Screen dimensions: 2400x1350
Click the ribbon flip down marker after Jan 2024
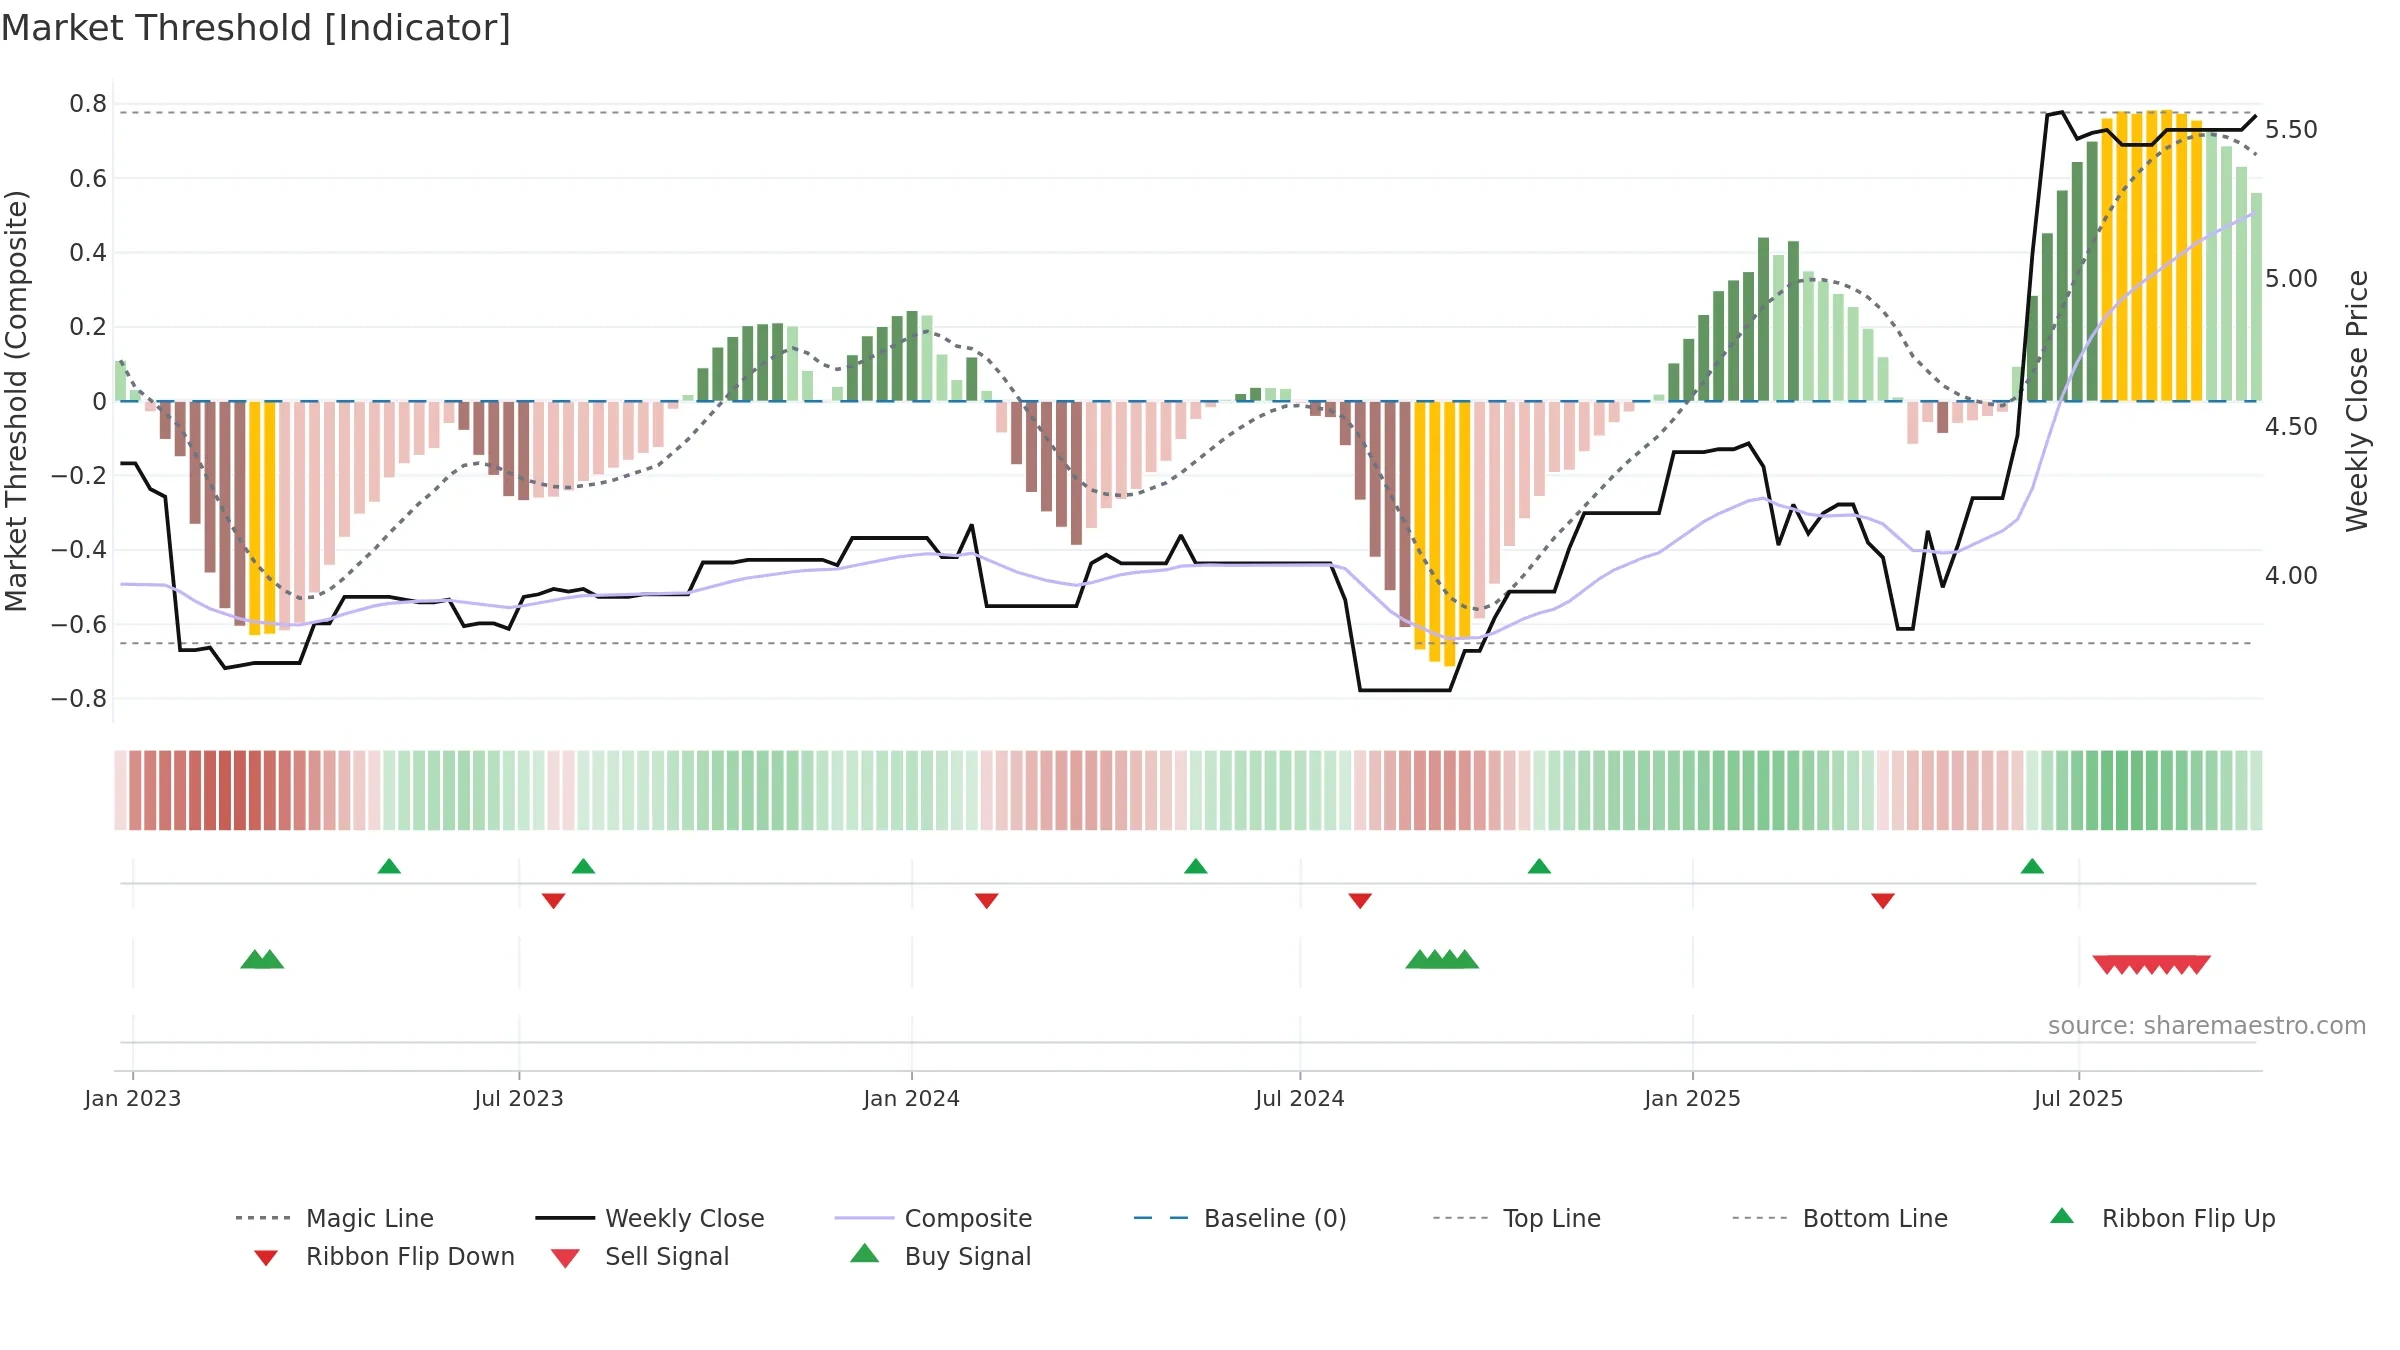(987, 901)
